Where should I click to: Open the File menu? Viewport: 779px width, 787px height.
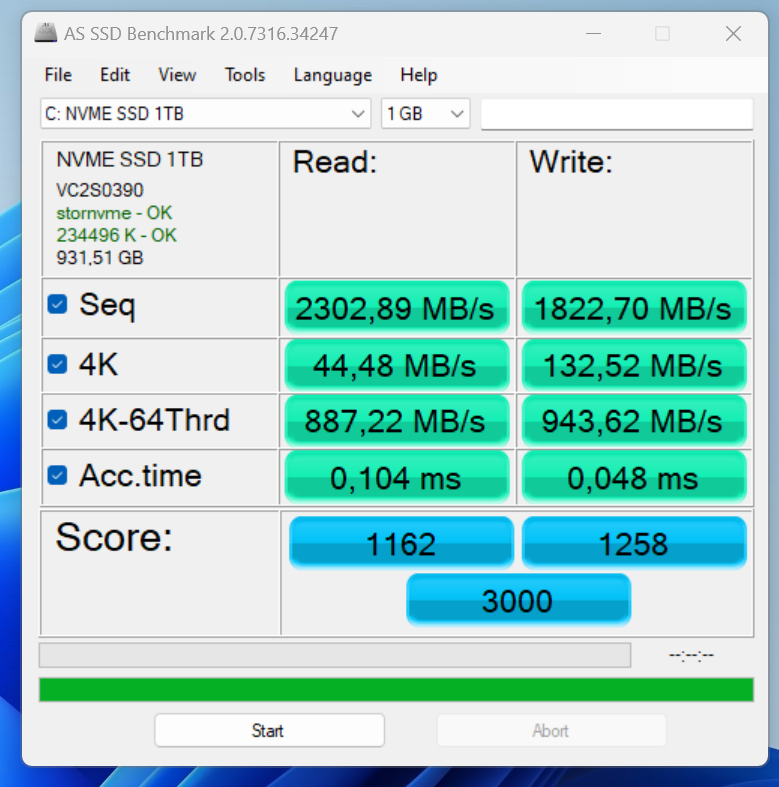click(x=58, y=75)
